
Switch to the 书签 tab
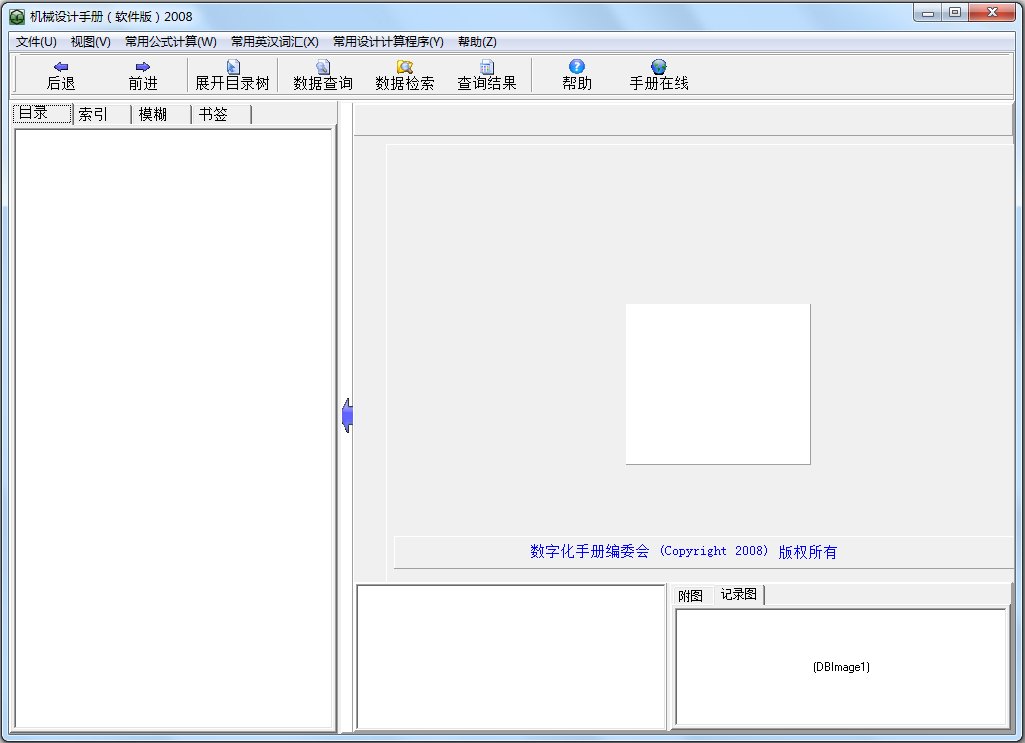pyautogui.click(x=222, y=114)
